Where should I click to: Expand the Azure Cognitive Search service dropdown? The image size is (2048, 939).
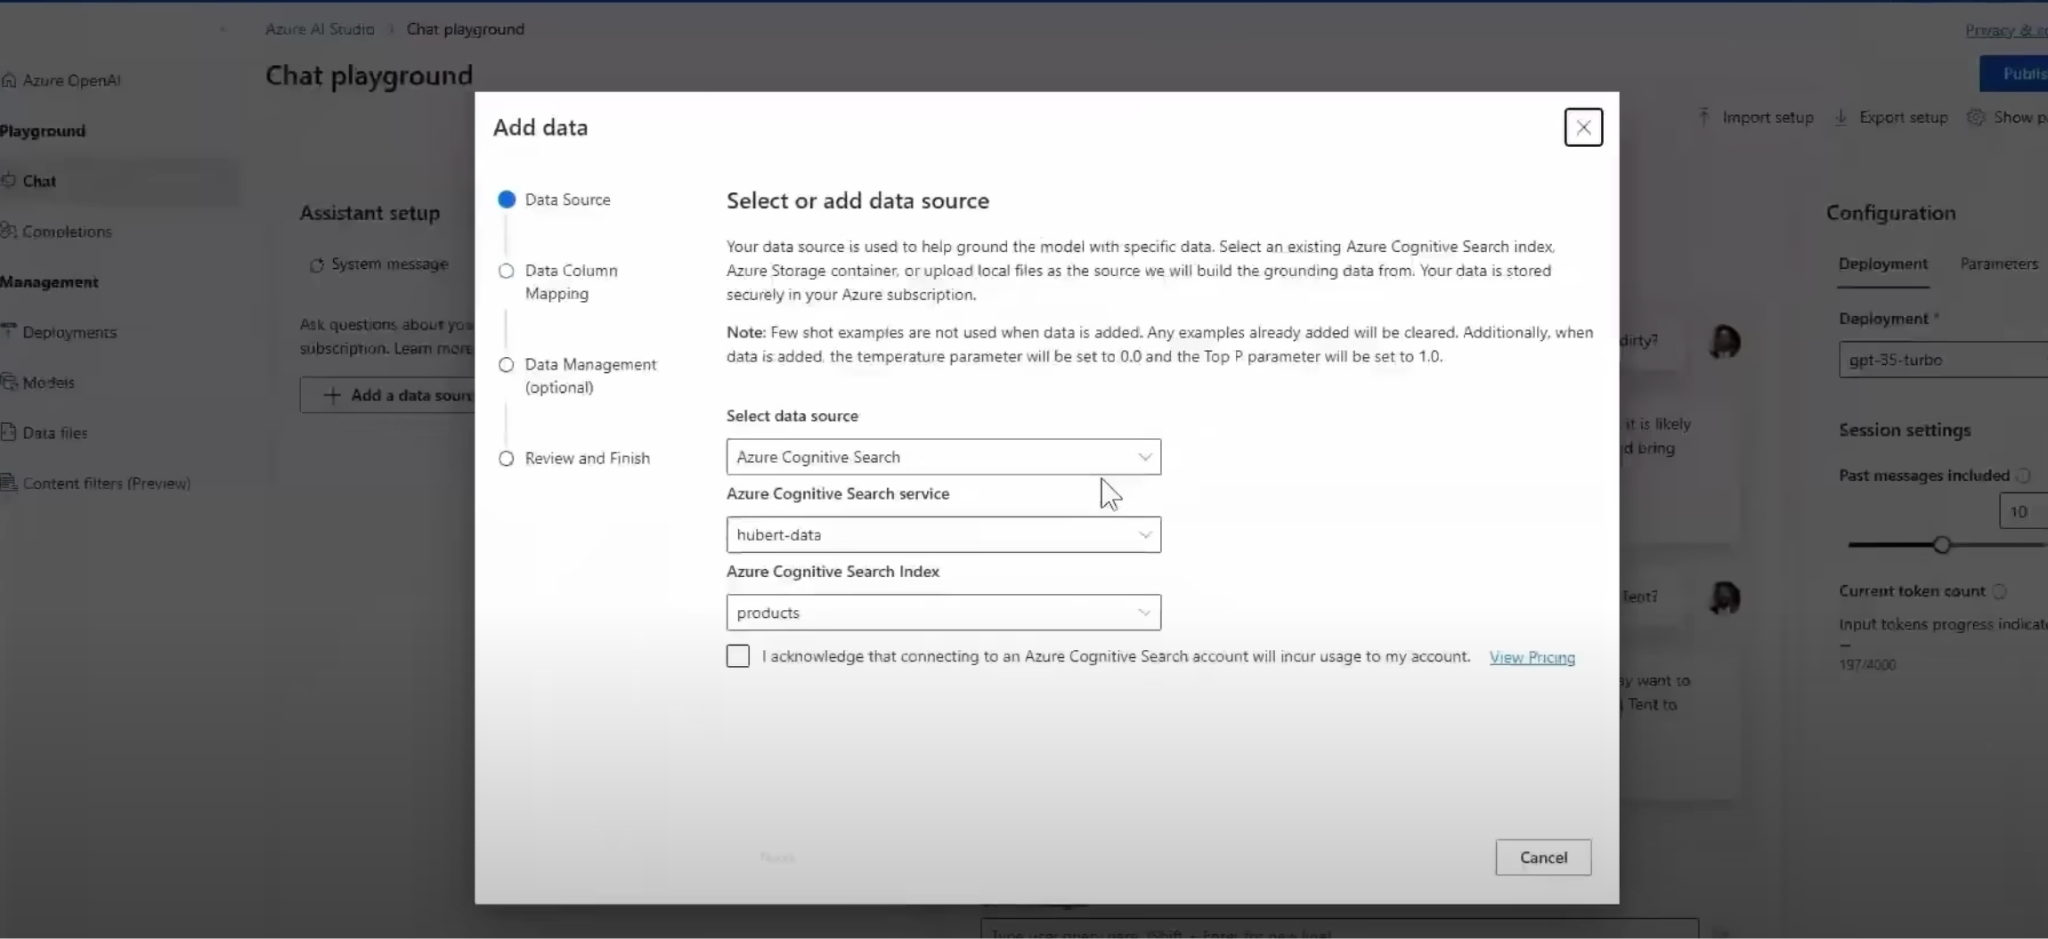tap(943, 535)
